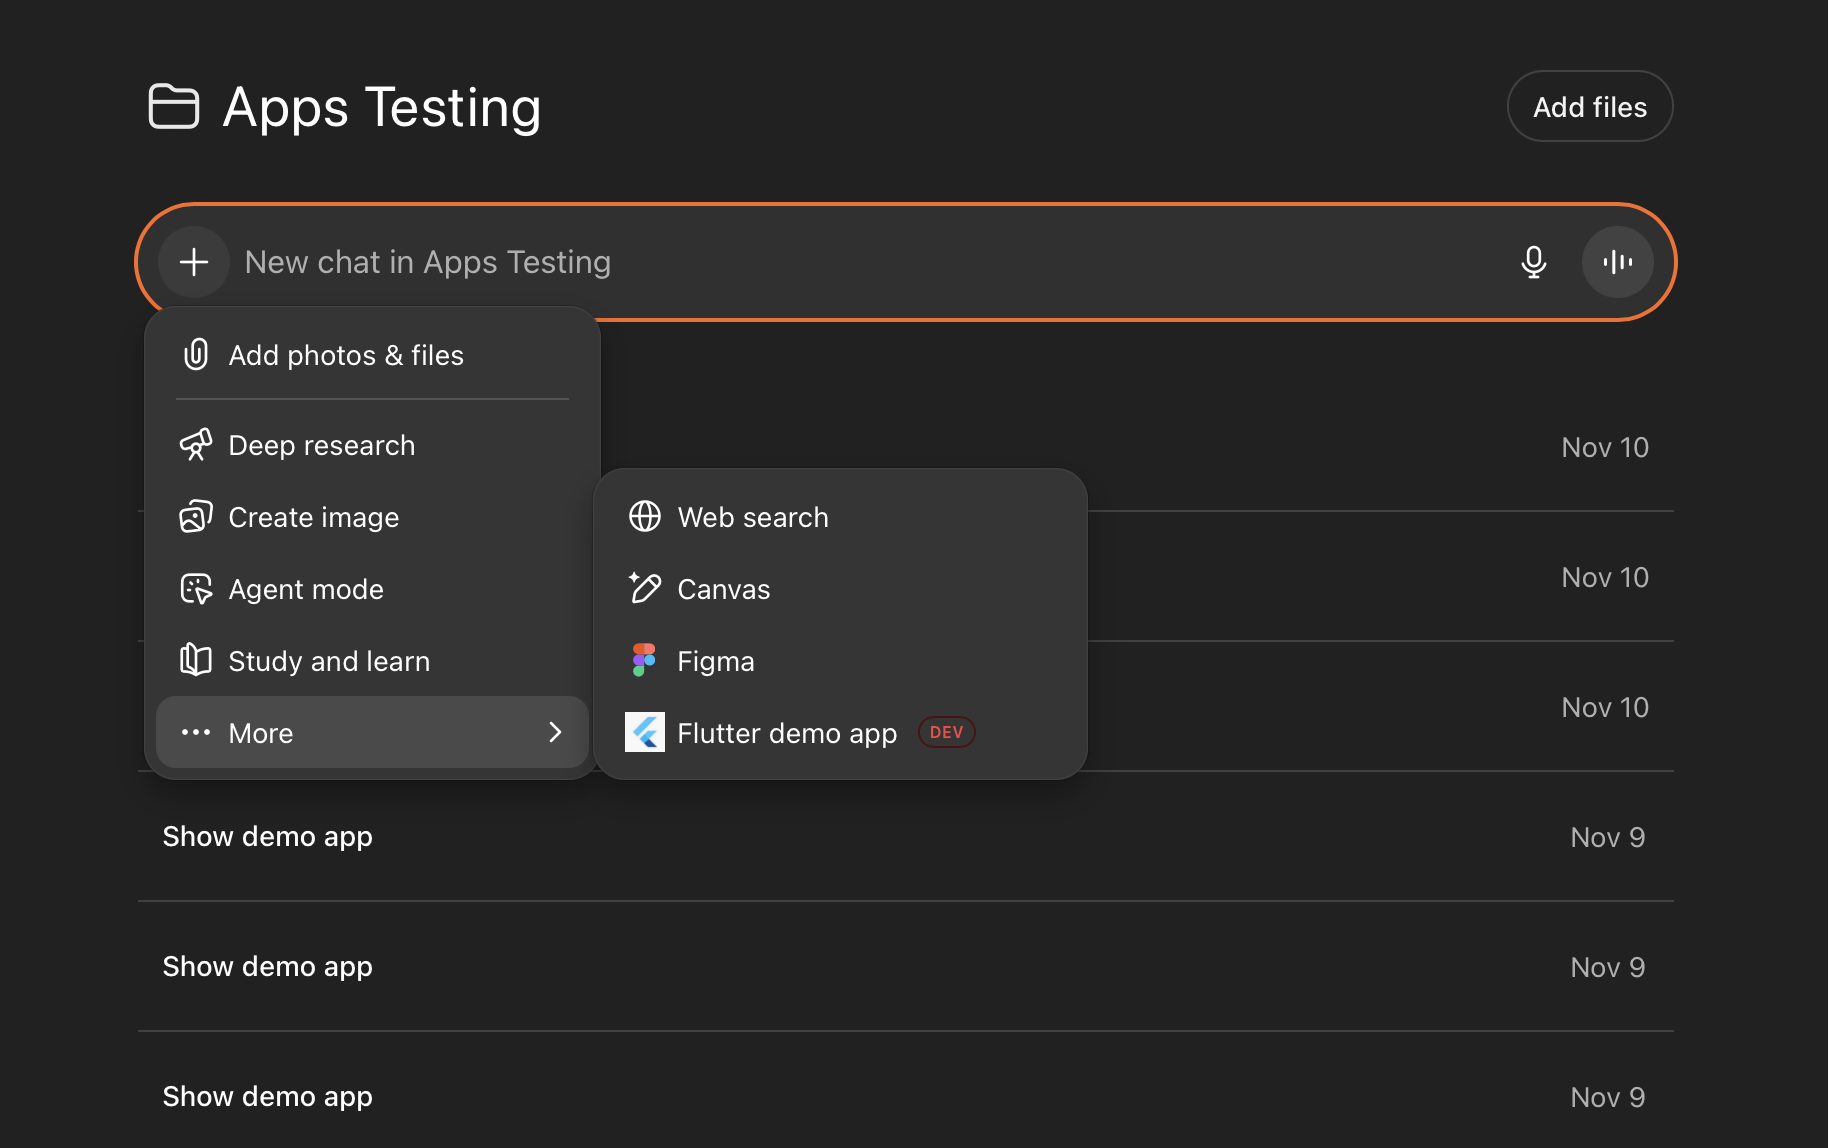The width and height of the screenshot is (1828, 1148).
Task: Enable Agent mode
Action: pos(306,589)
